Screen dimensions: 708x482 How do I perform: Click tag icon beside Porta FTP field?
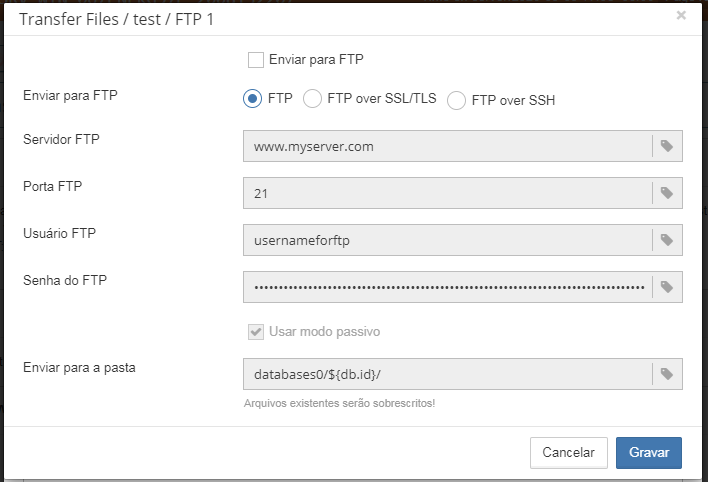(x=667, y=193)
